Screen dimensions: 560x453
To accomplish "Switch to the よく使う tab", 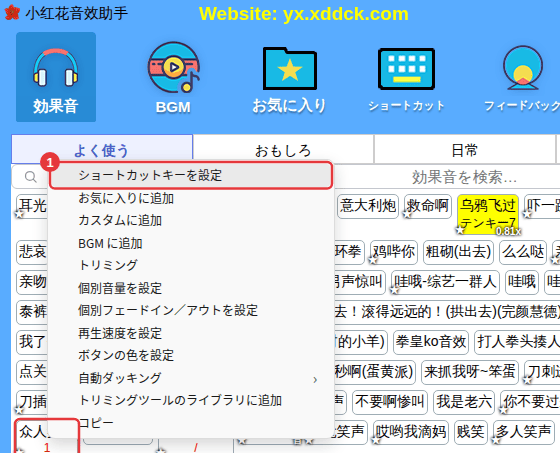I will pyautogui.click(x=102, y=150).
